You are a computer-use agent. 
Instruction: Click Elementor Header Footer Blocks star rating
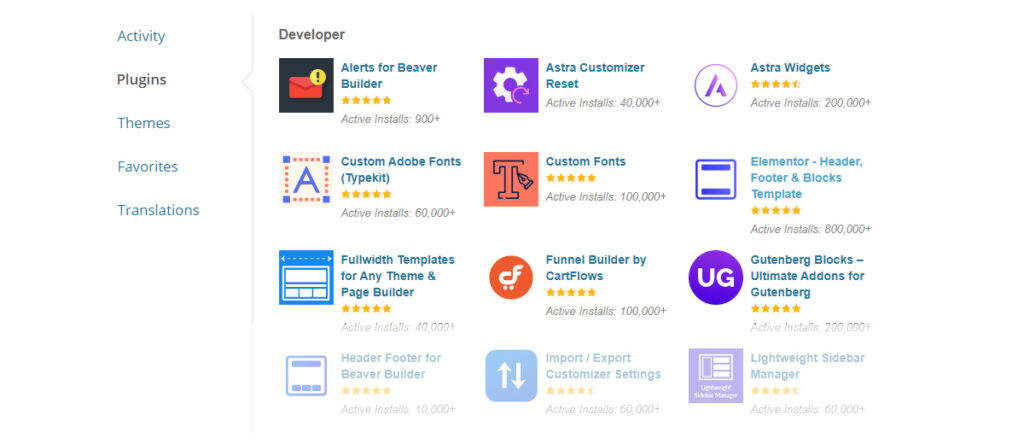[776, 210]
